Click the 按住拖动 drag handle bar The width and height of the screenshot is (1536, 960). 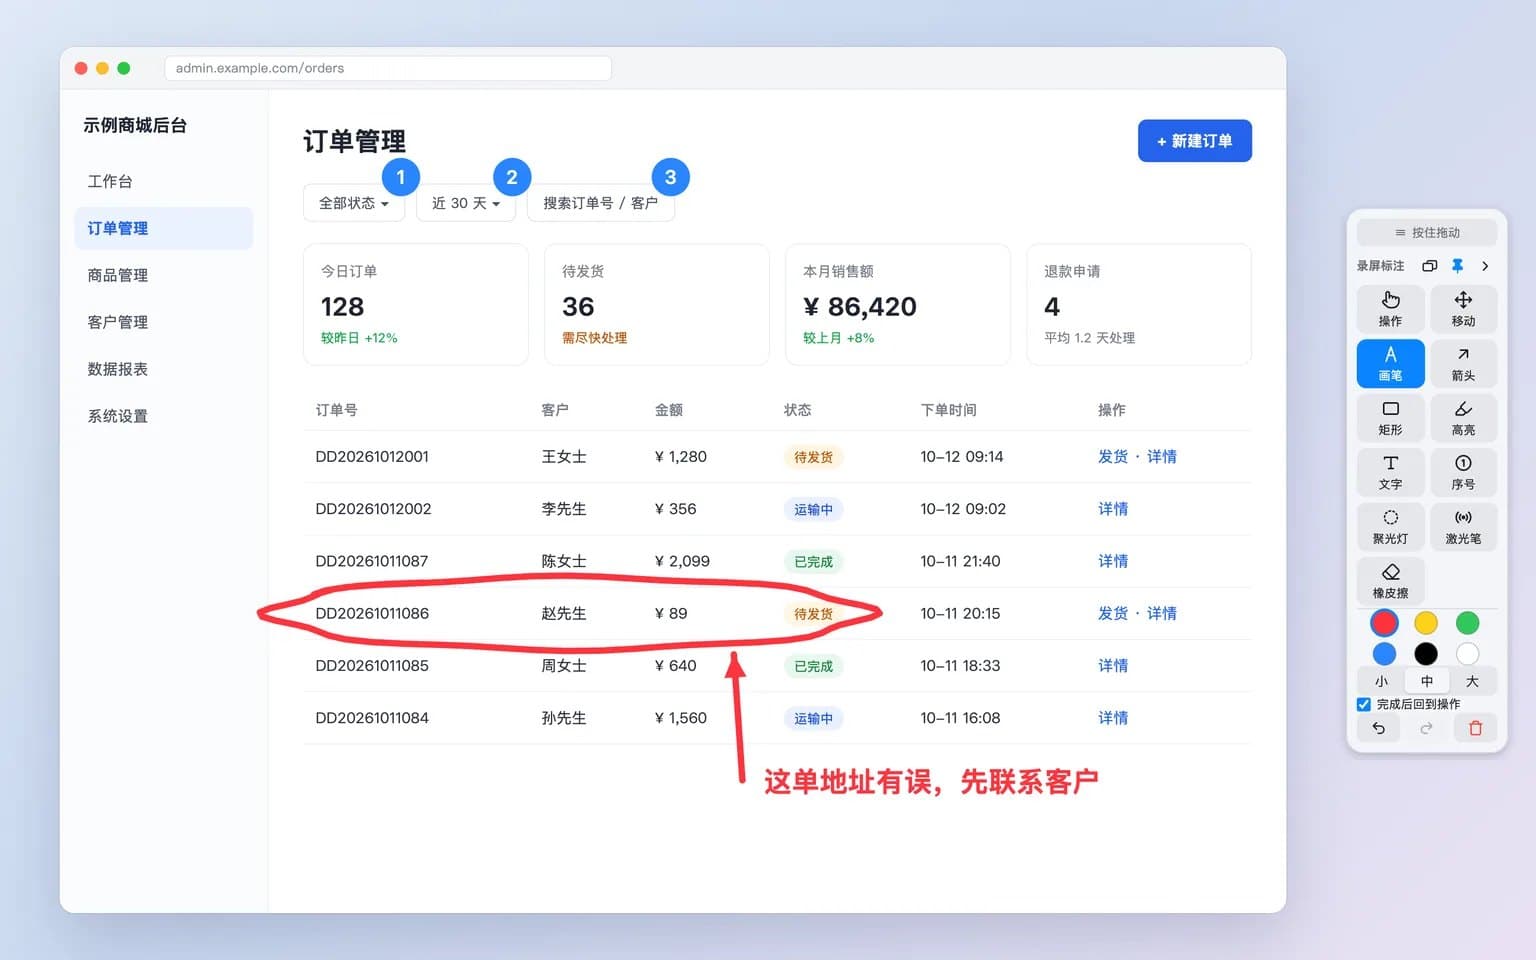pos(1427,232)
